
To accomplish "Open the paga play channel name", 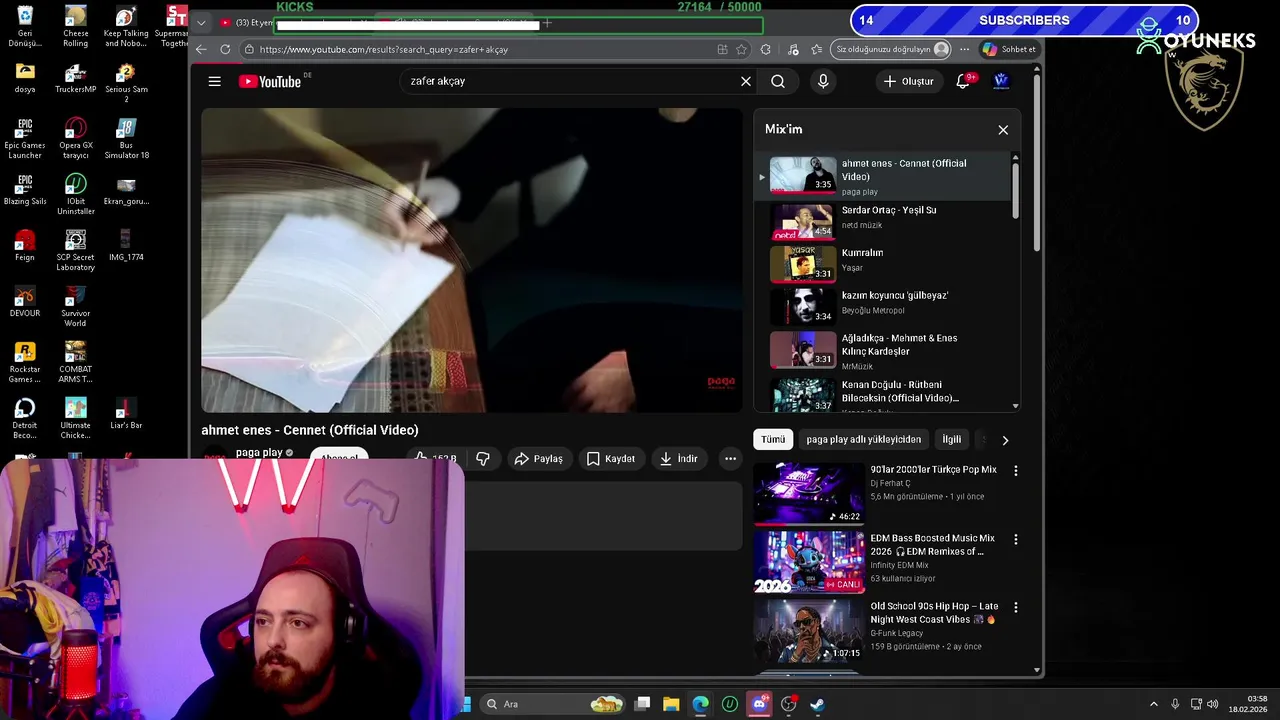I will click(259, 452).
